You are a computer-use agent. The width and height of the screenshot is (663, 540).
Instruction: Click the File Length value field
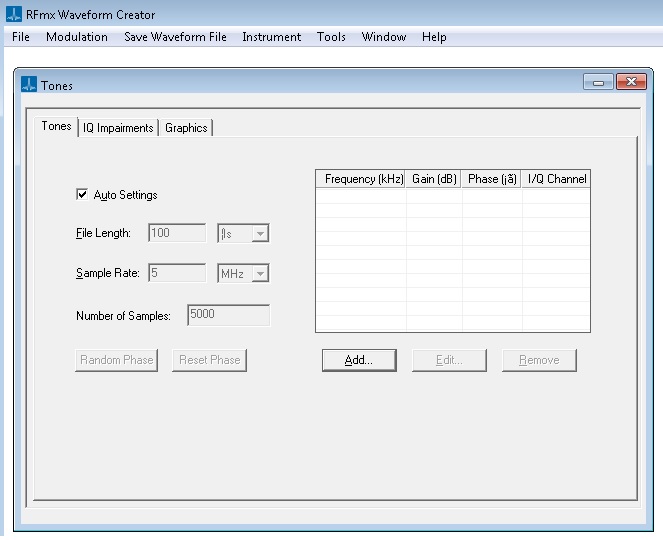tap(177, 233)
